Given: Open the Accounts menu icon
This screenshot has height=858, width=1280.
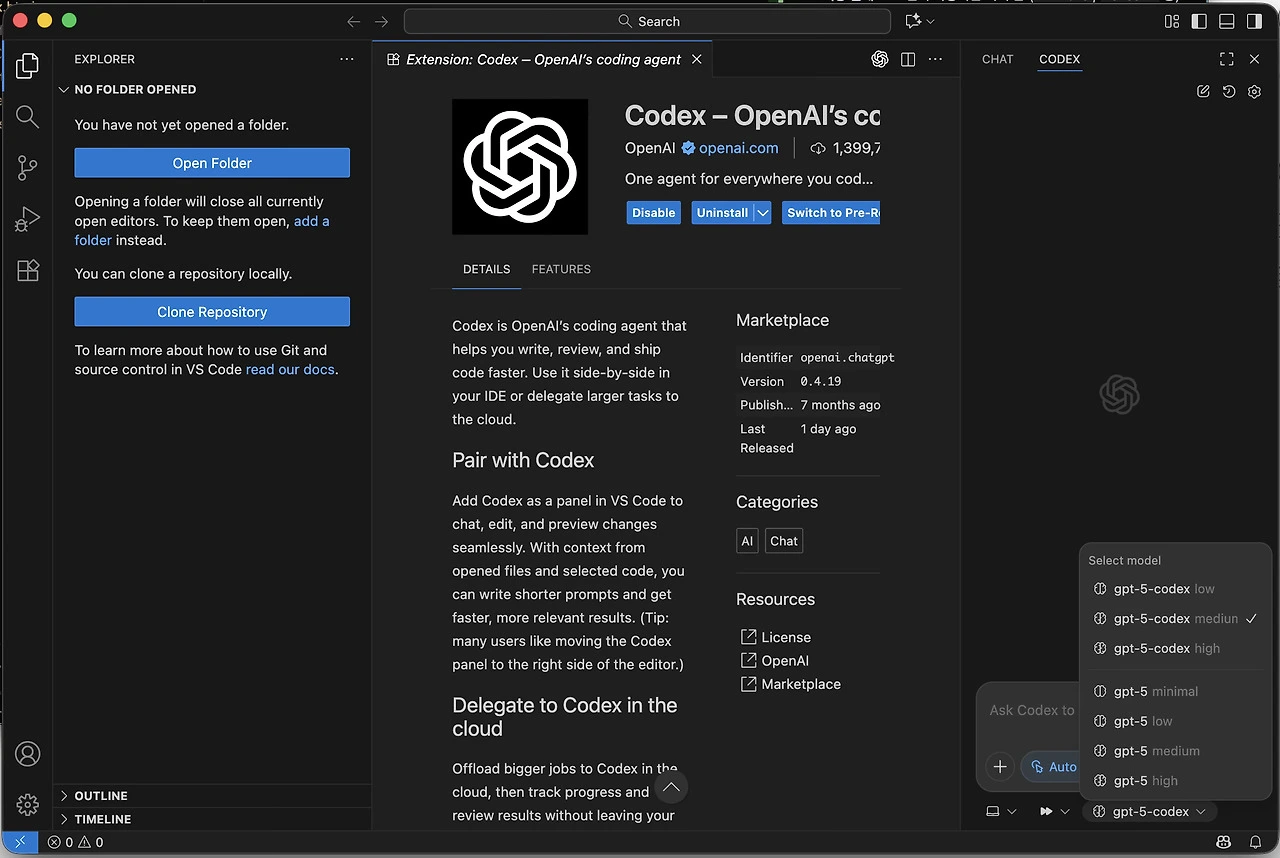Looking at the screenshot, I should click(x=28, y=754).
